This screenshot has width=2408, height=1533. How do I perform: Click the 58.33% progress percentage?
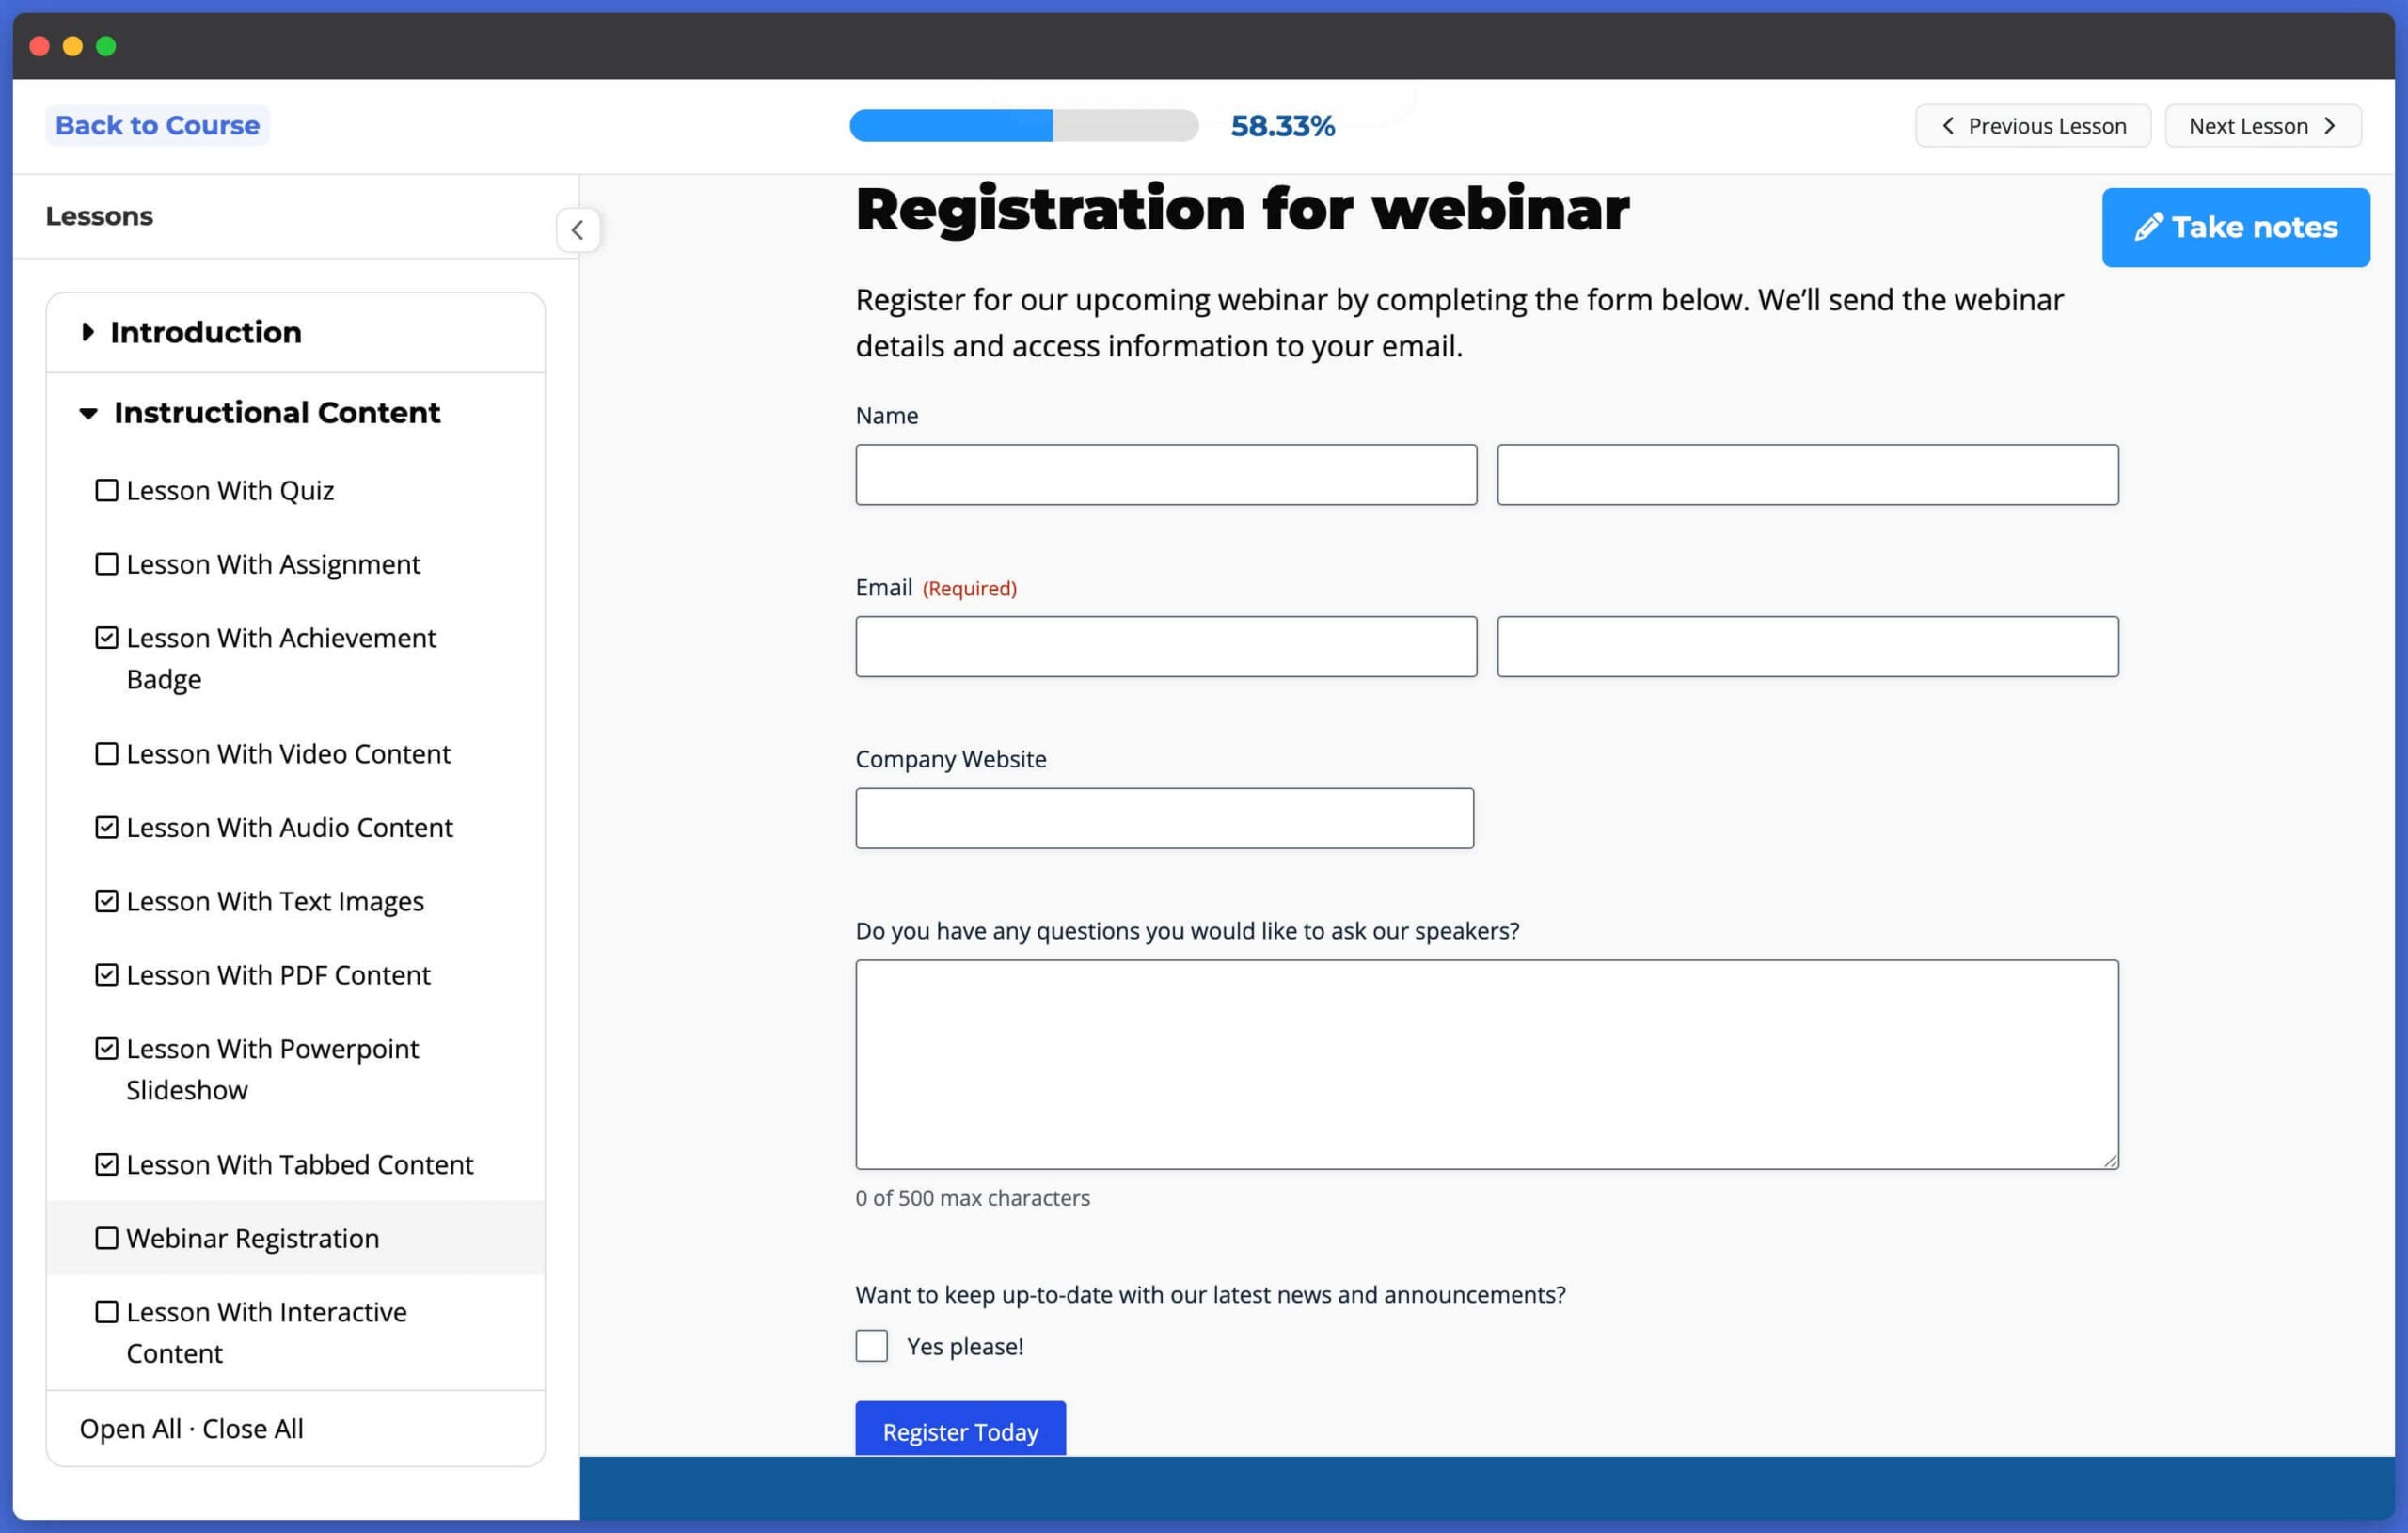pyautogui.click(x=1282, y=126)
